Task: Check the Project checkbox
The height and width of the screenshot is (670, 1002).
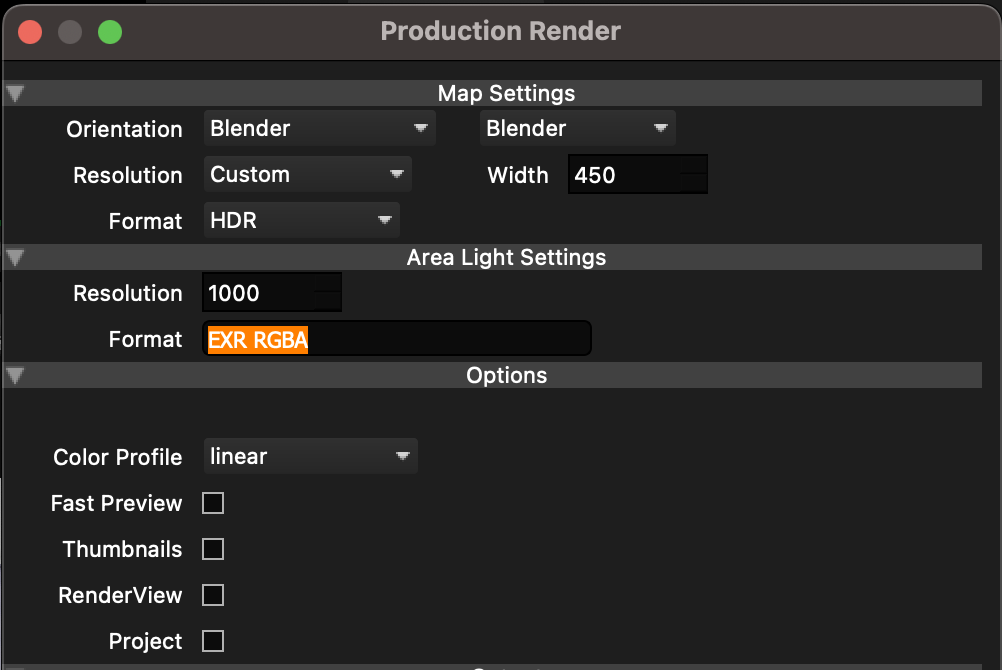Action: click(x=213, y=641)
